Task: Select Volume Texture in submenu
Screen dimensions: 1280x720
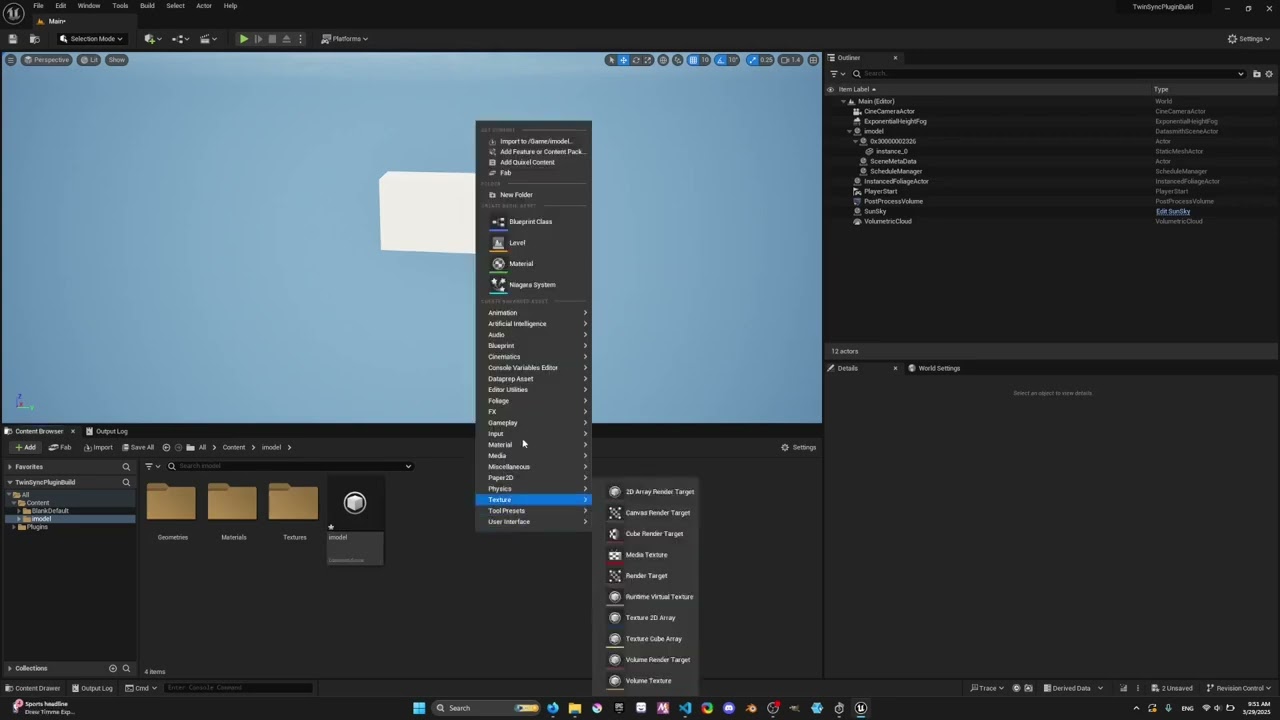Action: [650, 681]
